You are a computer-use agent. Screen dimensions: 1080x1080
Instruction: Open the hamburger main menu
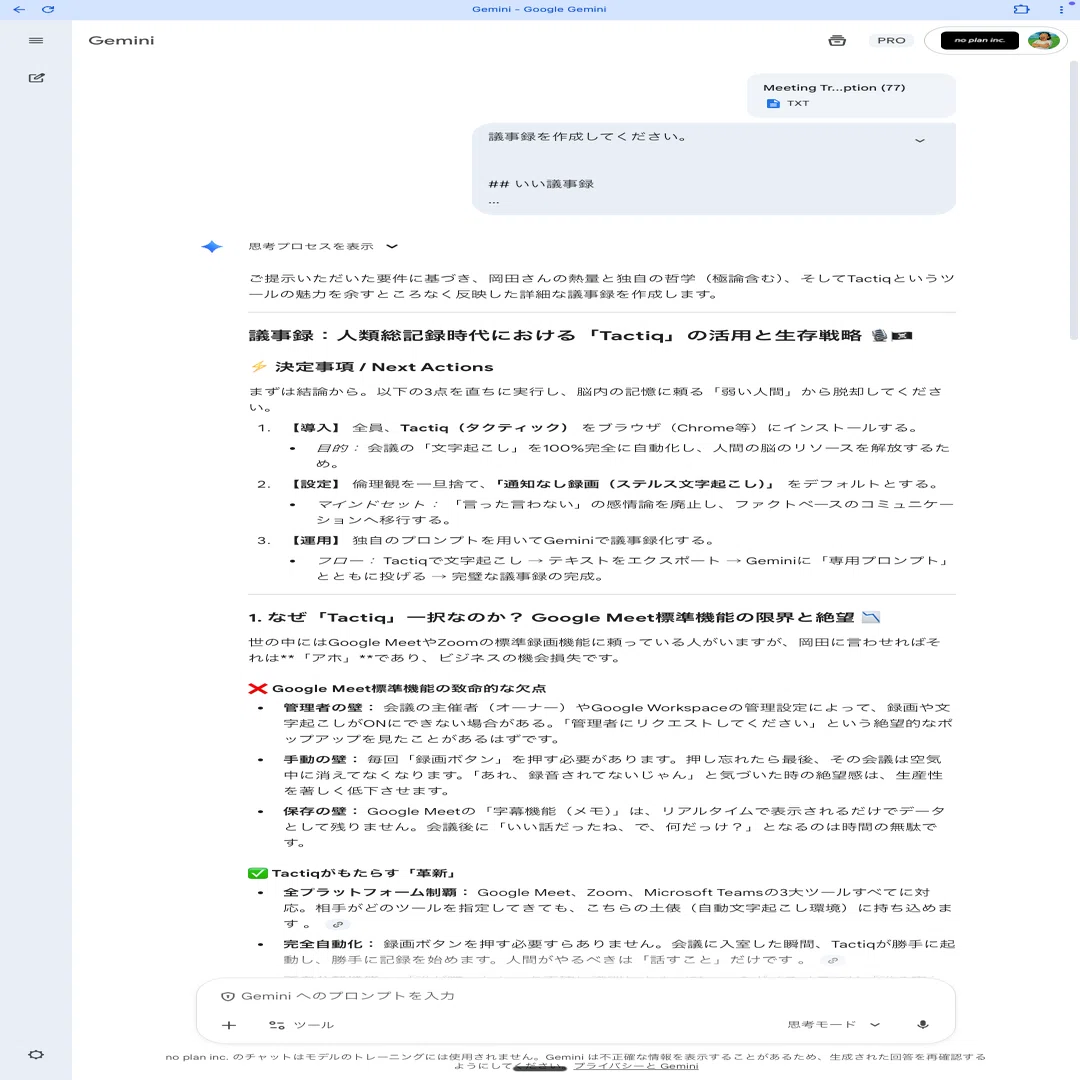(x=36, y=41)
